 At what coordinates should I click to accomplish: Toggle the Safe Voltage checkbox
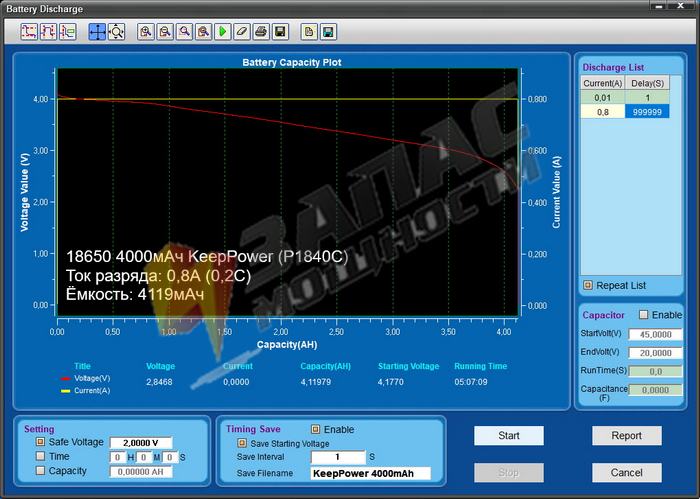click(x=41, y=442)
